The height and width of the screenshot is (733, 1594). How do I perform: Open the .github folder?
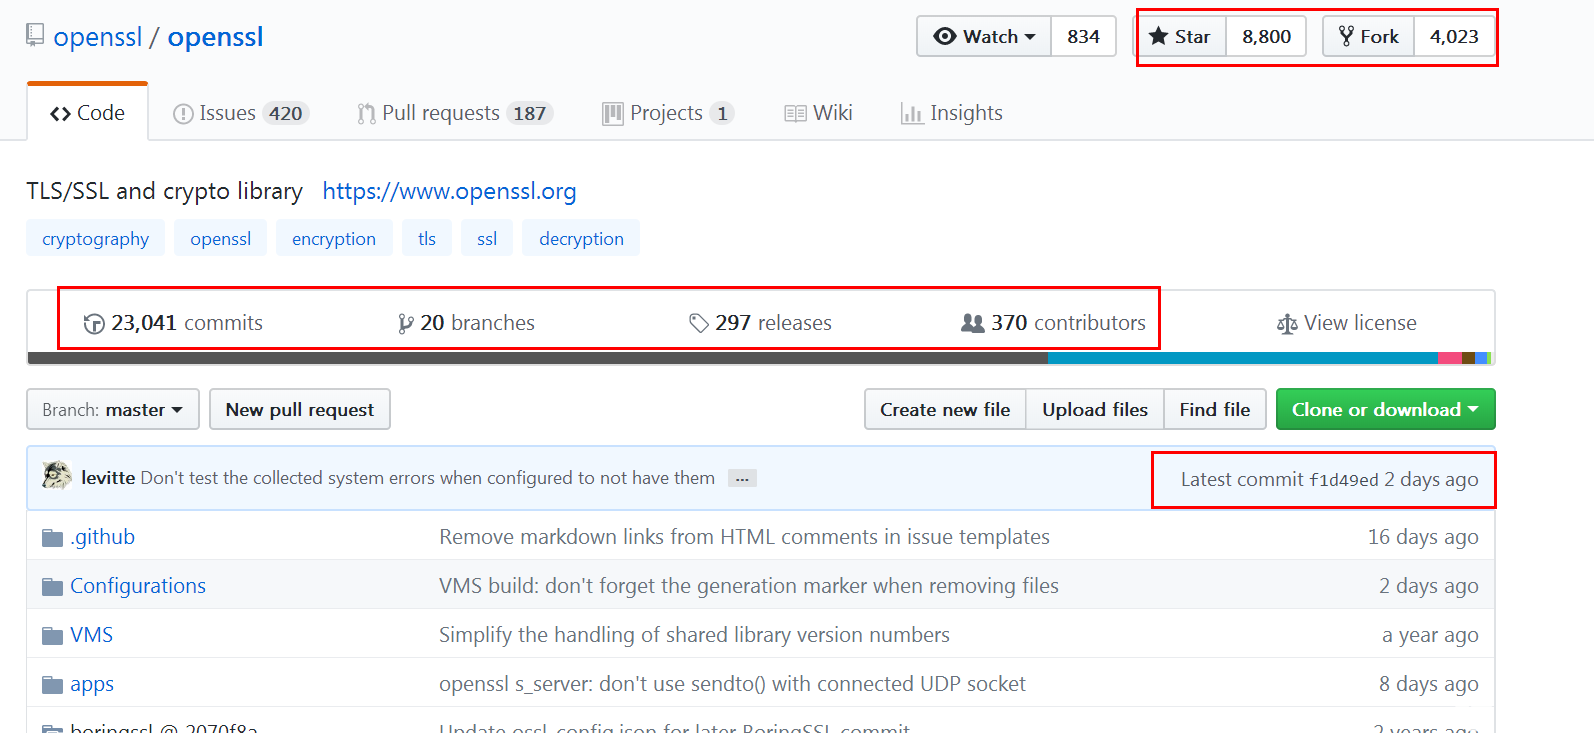(x=102, y=537)
